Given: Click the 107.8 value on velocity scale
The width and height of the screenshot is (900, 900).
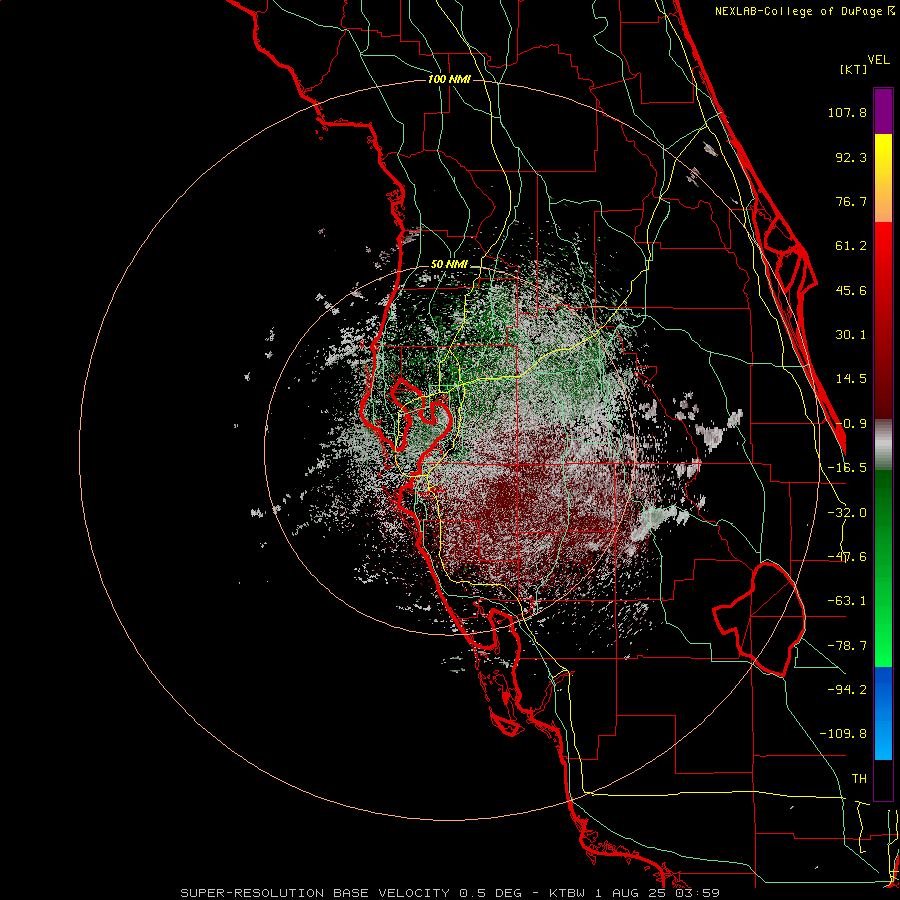Looking at the screenshot, I should pos(847,112).
